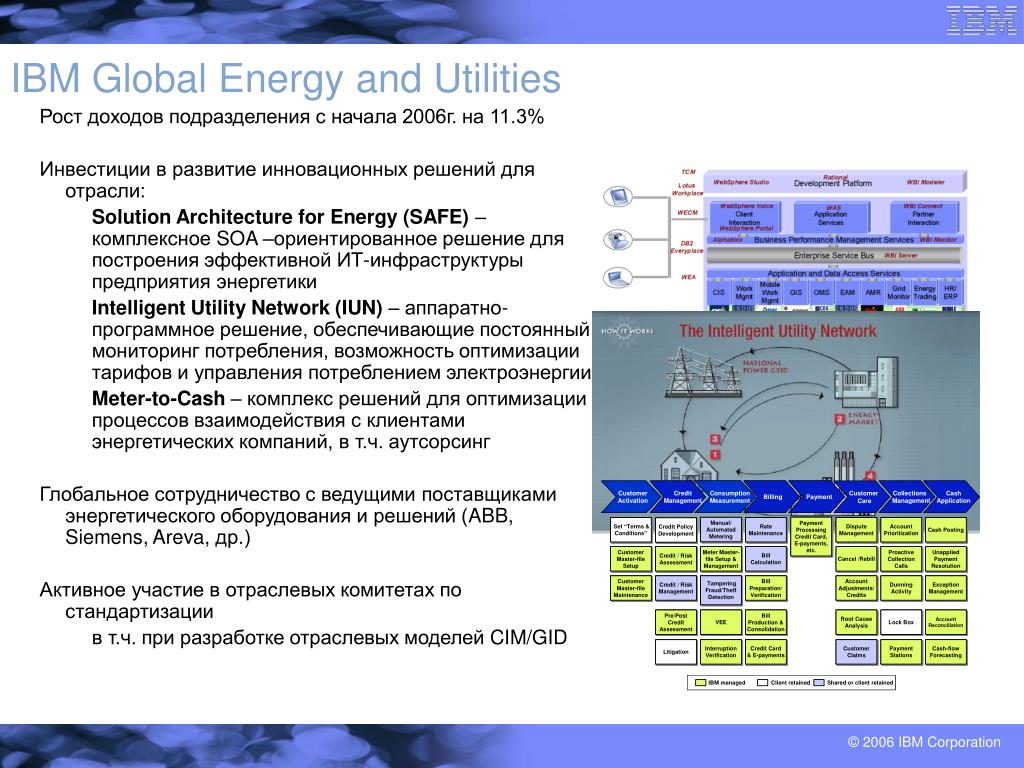Click the Business Performance Management Services bar
This screenshot has height=768, width=1024.
834,240
